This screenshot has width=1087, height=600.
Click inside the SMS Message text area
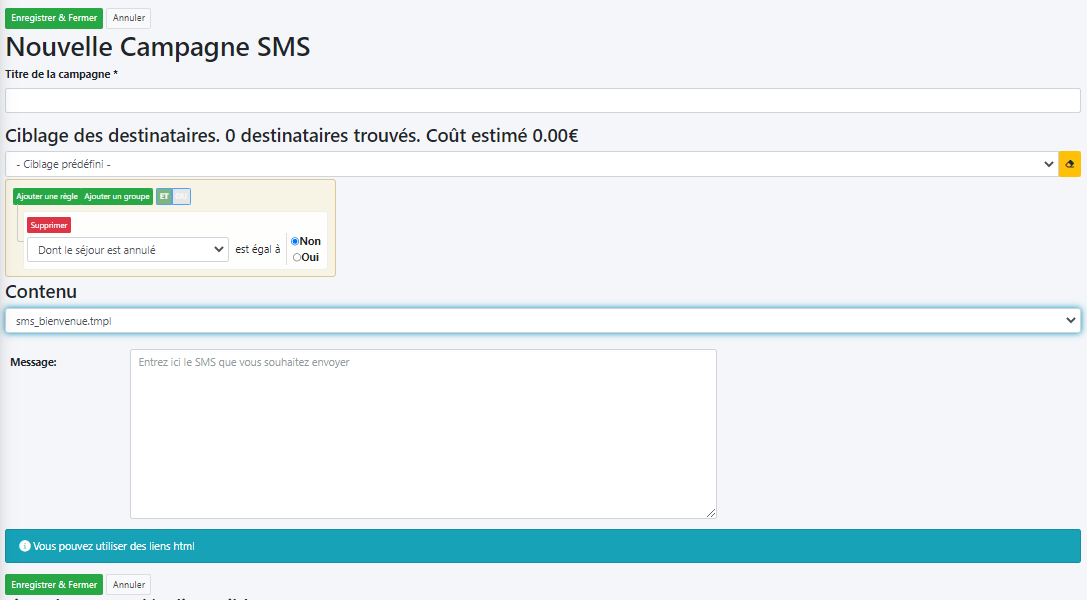click(x=423, y=433)
